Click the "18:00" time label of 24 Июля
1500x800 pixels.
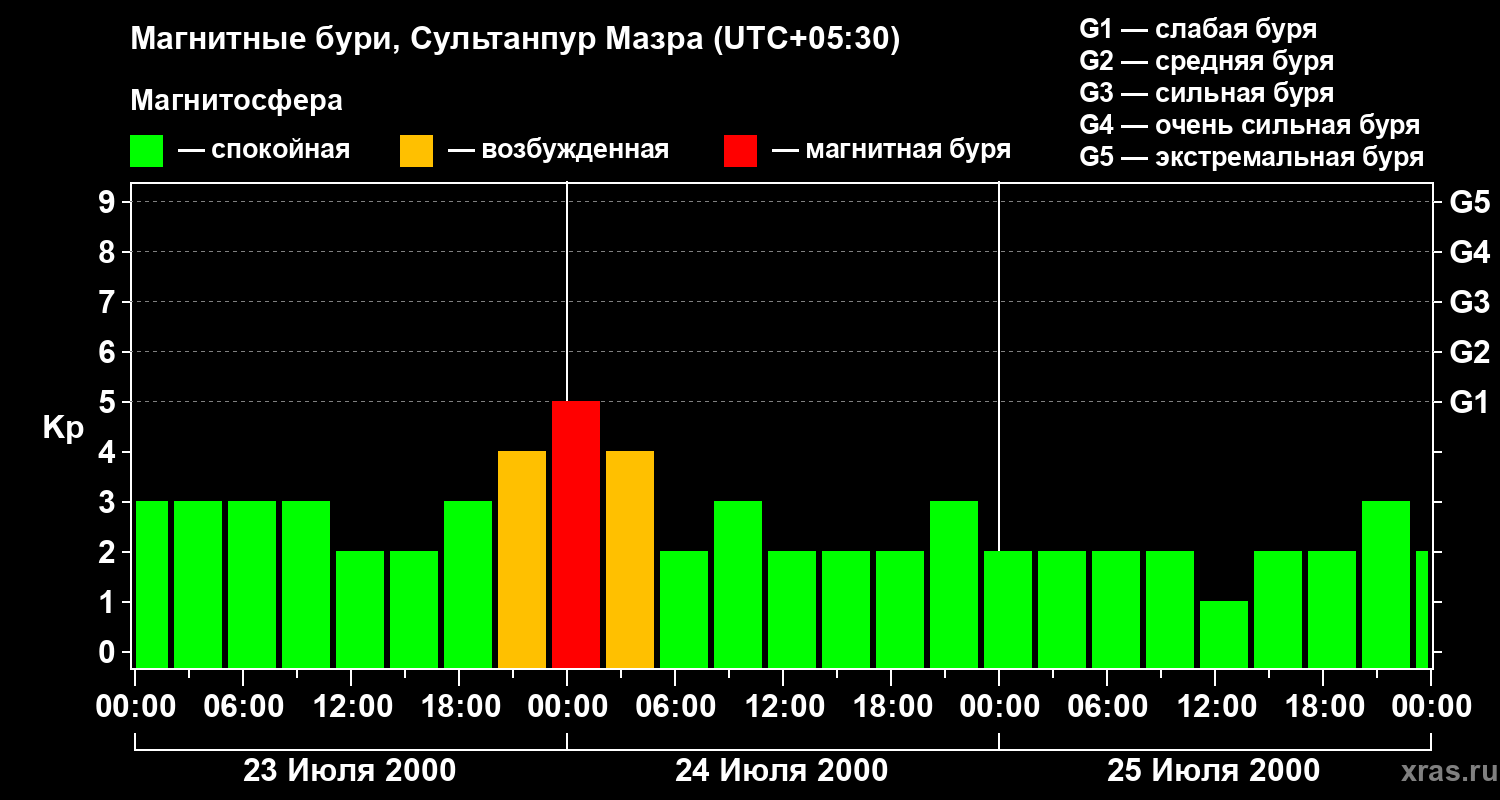(891, 707)
